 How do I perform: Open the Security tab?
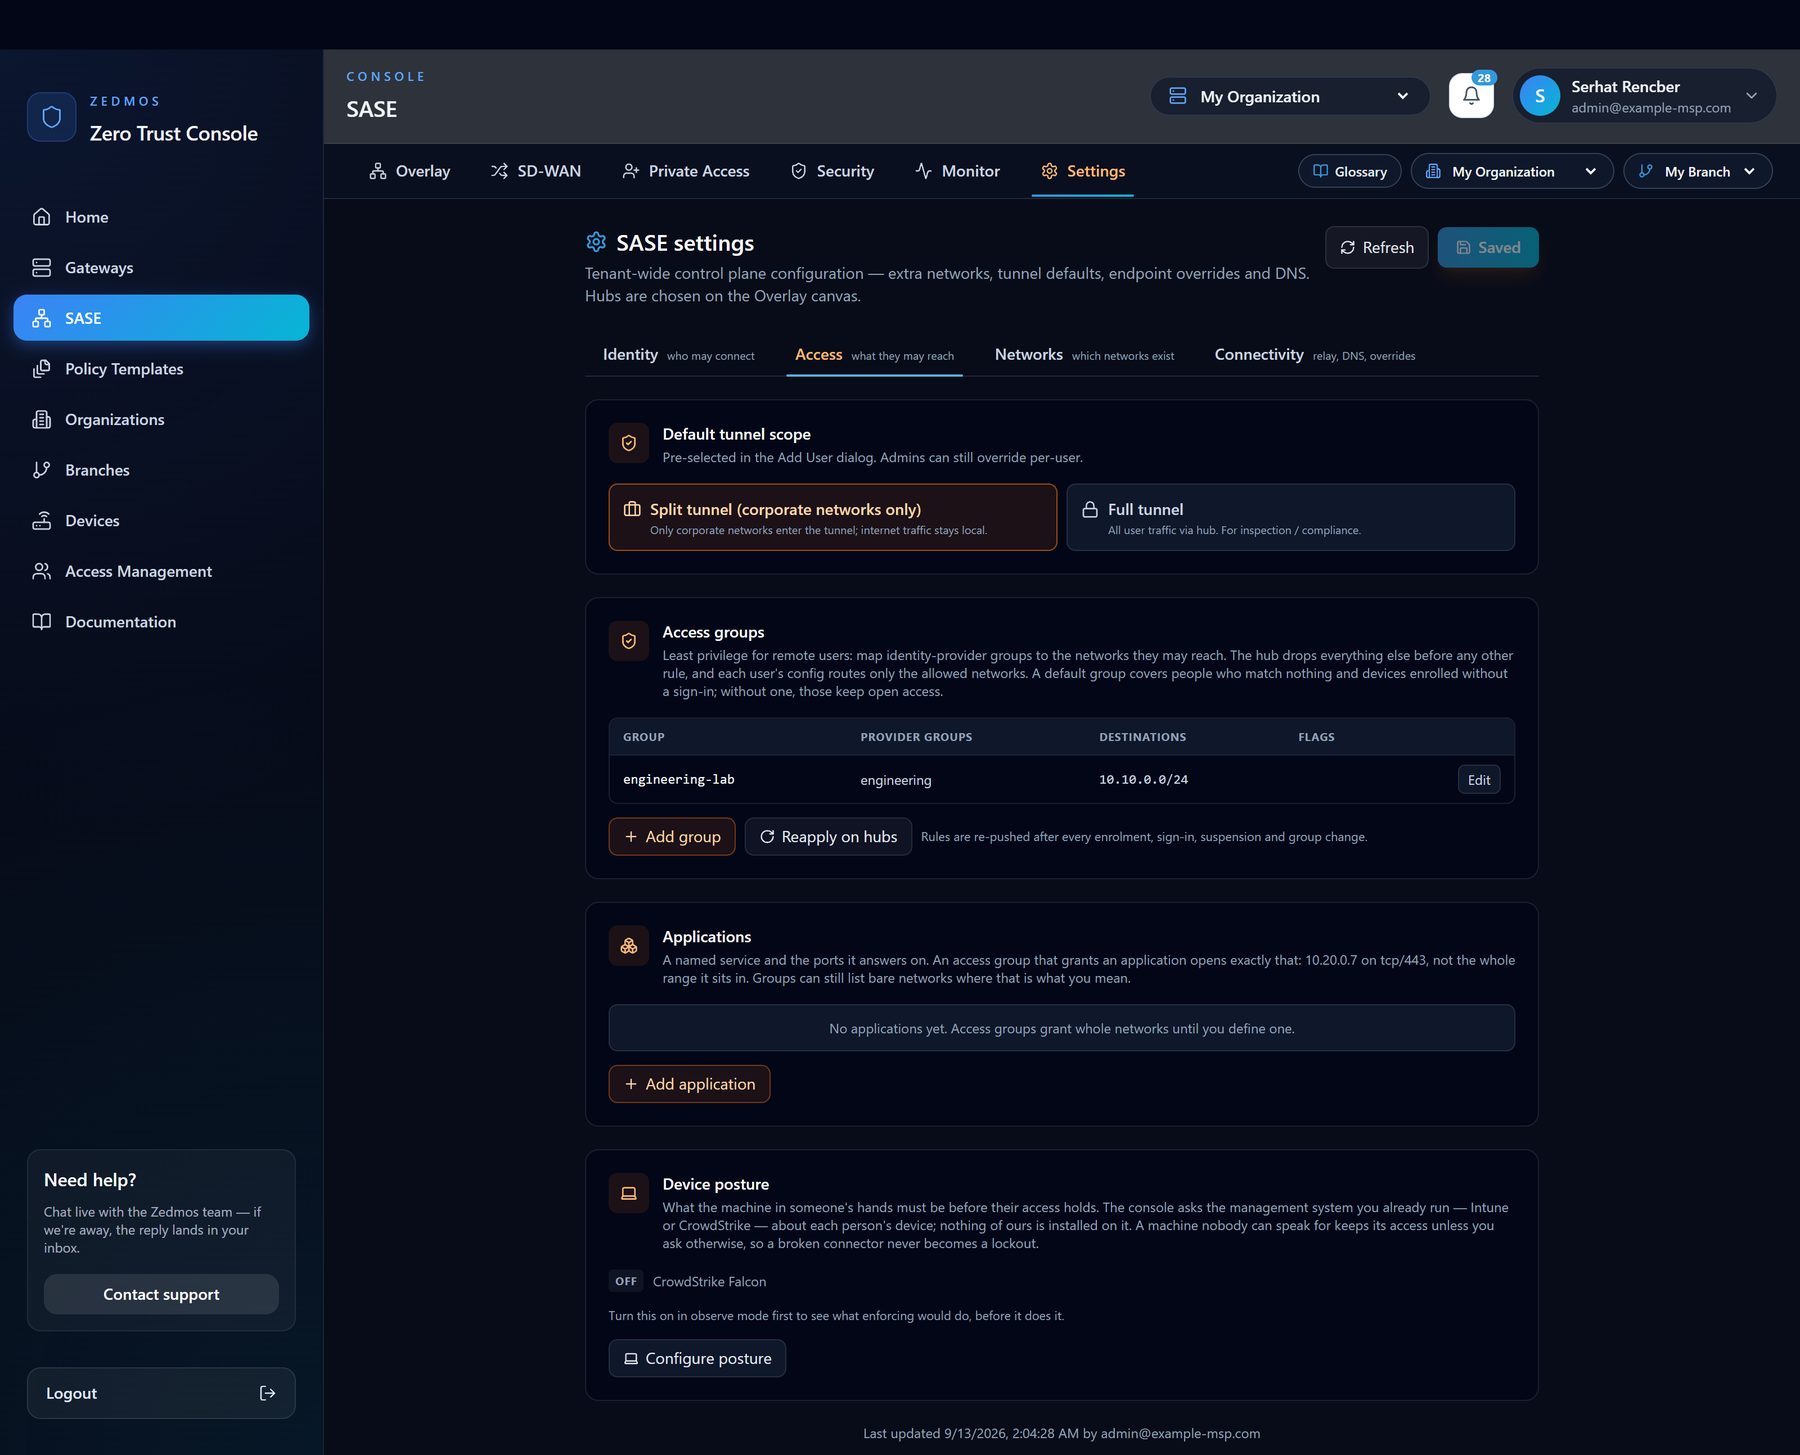832,171
